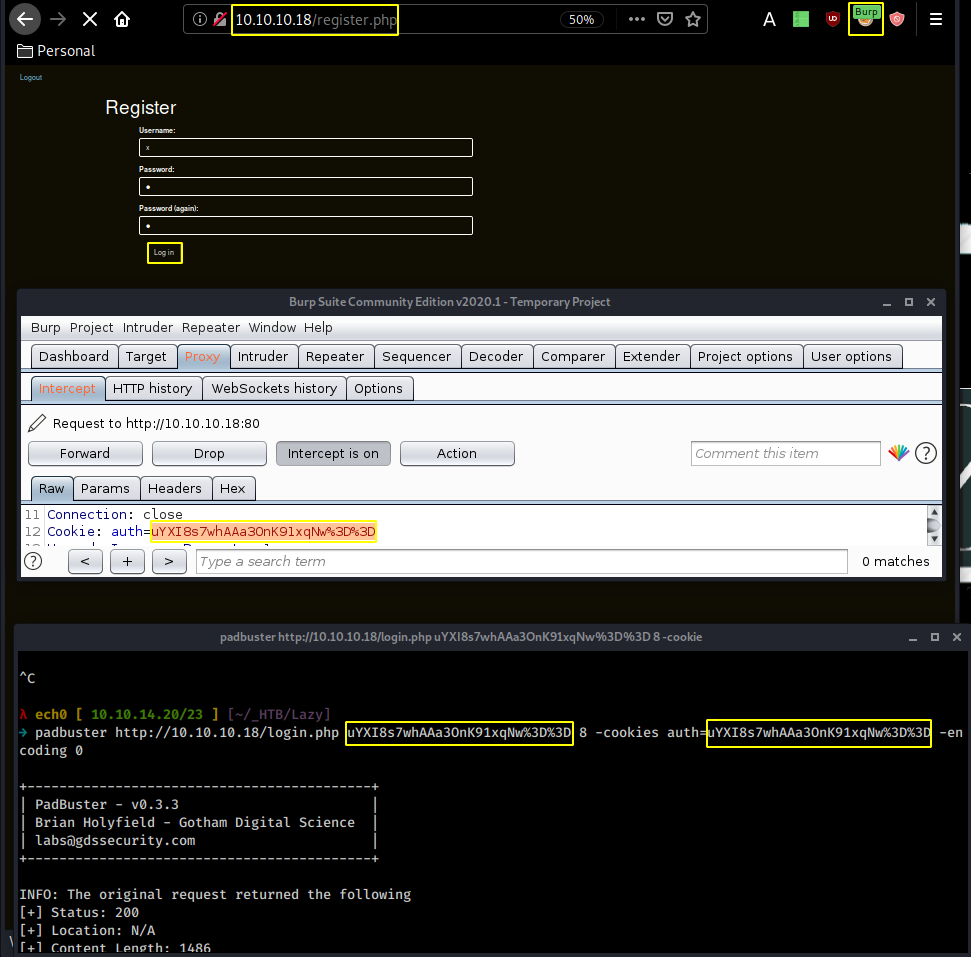Open the Intruder menu in menu bar
The height and width of the screenshot is (957, 971).
pos(147,327)
